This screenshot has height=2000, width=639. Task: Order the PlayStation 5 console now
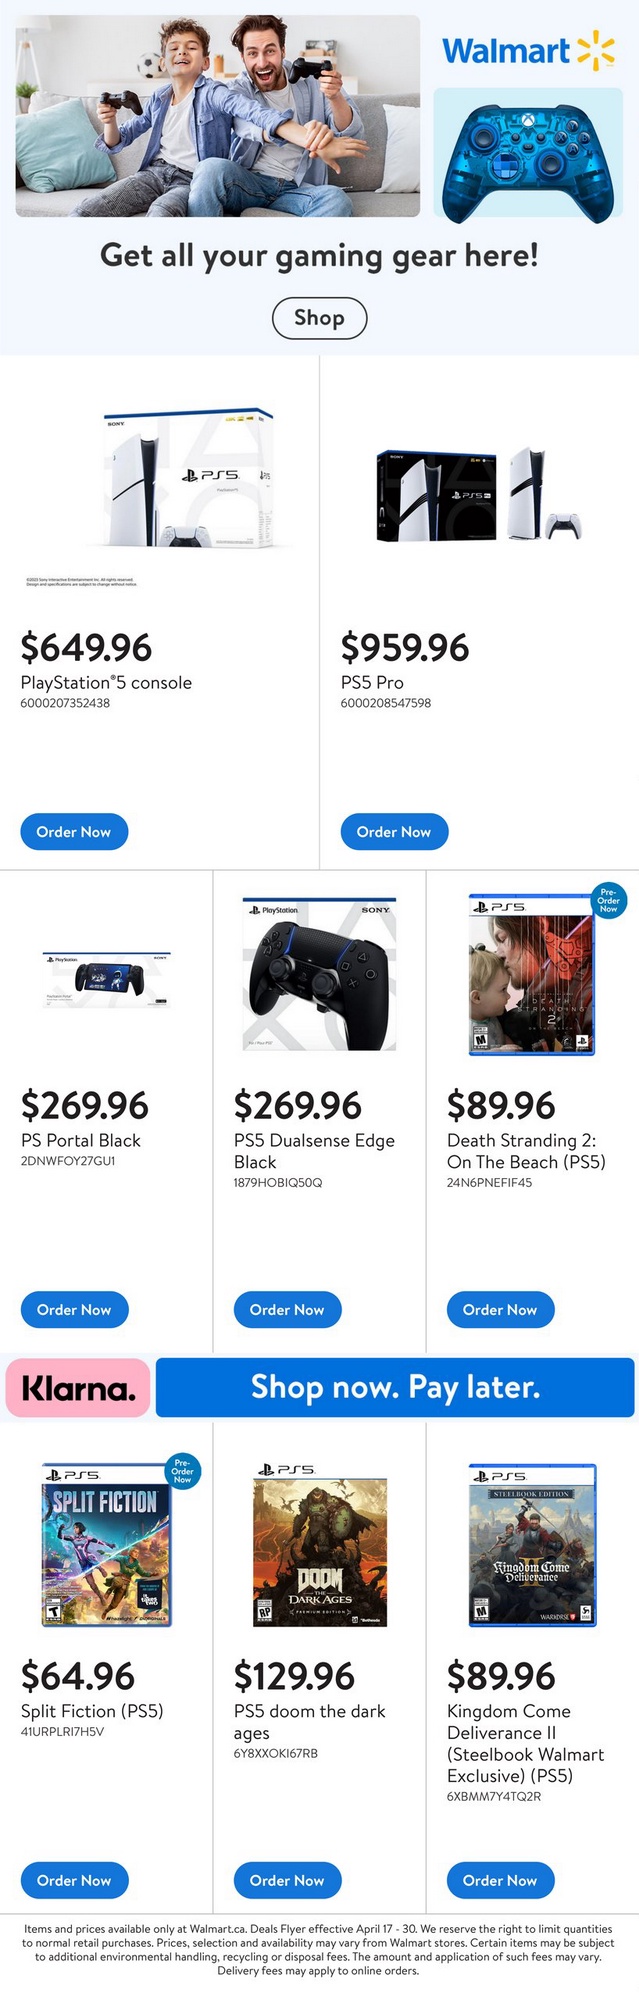coord(74,832)
